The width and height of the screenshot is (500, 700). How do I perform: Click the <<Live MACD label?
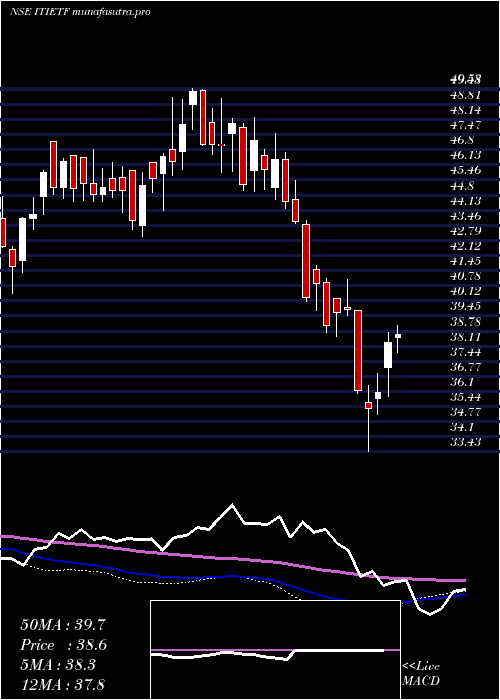[421, 674]
